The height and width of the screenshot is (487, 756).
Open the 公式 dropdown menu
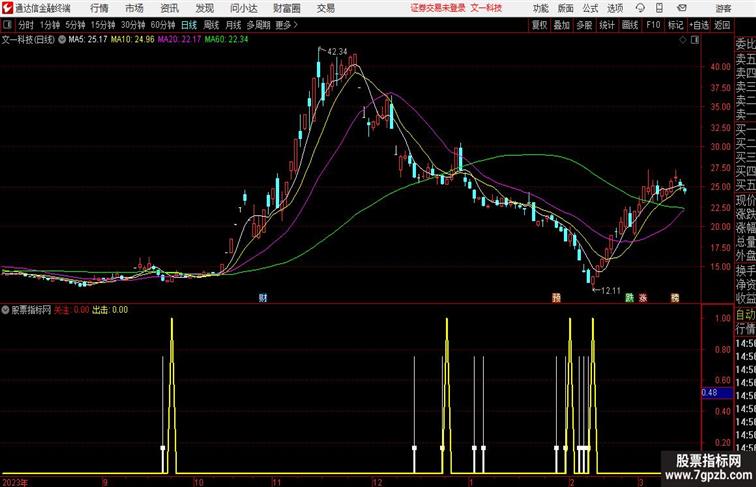pyautogui.click(x=590, y=8)
